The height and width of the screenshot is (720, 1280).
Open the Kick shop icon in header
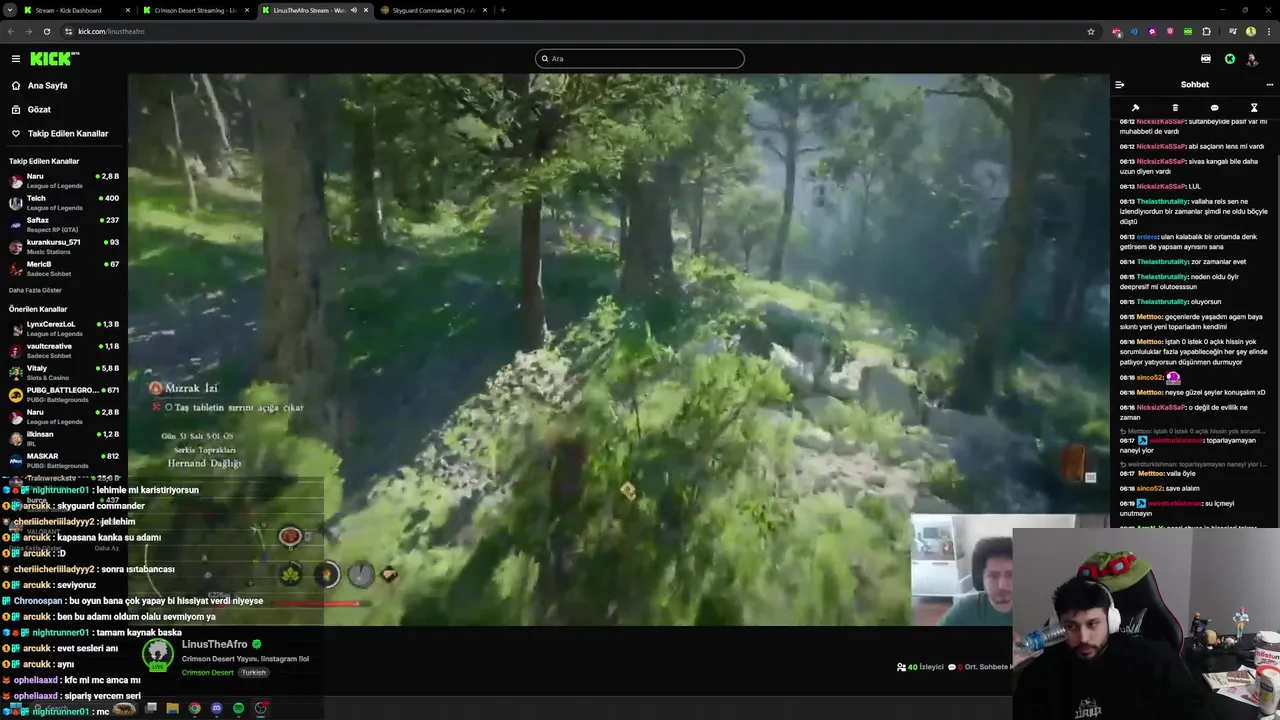tap(1206, 59)
